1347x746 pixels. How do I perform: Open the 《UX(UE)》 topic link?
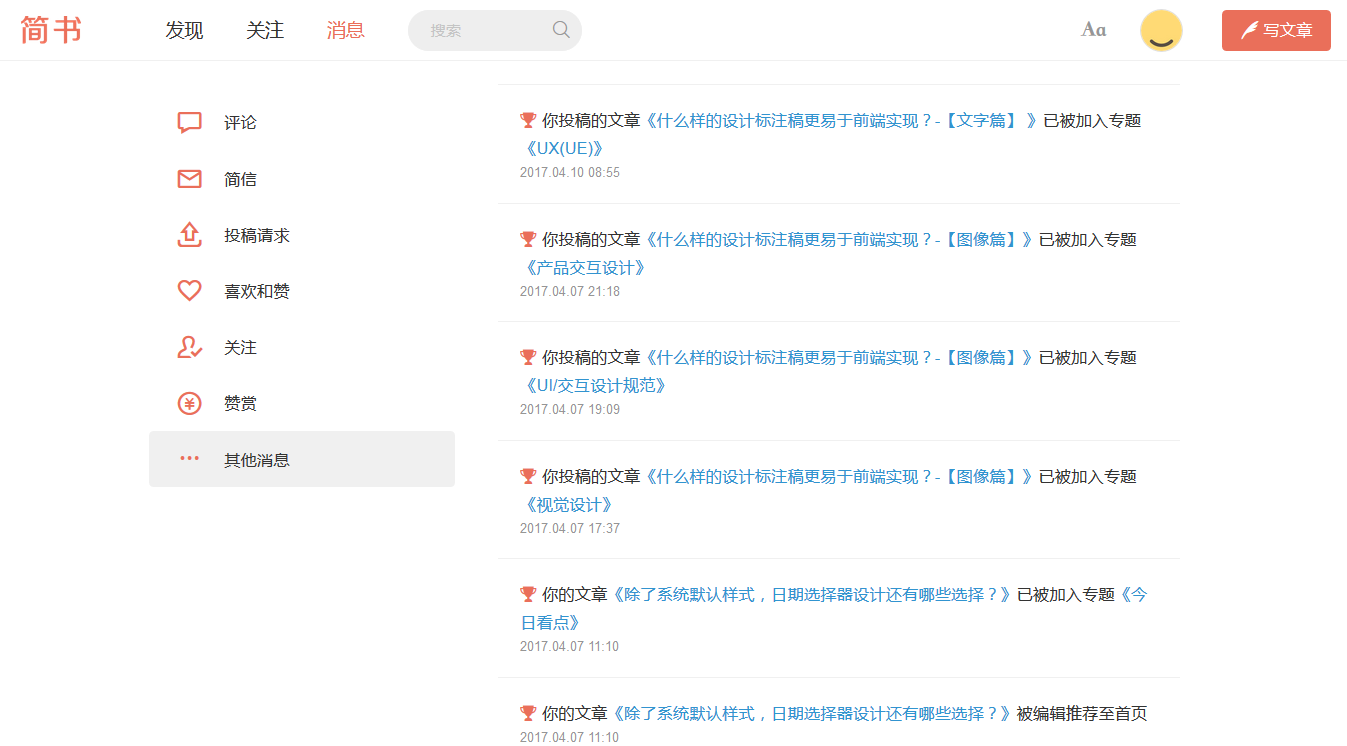click(565, 148)
